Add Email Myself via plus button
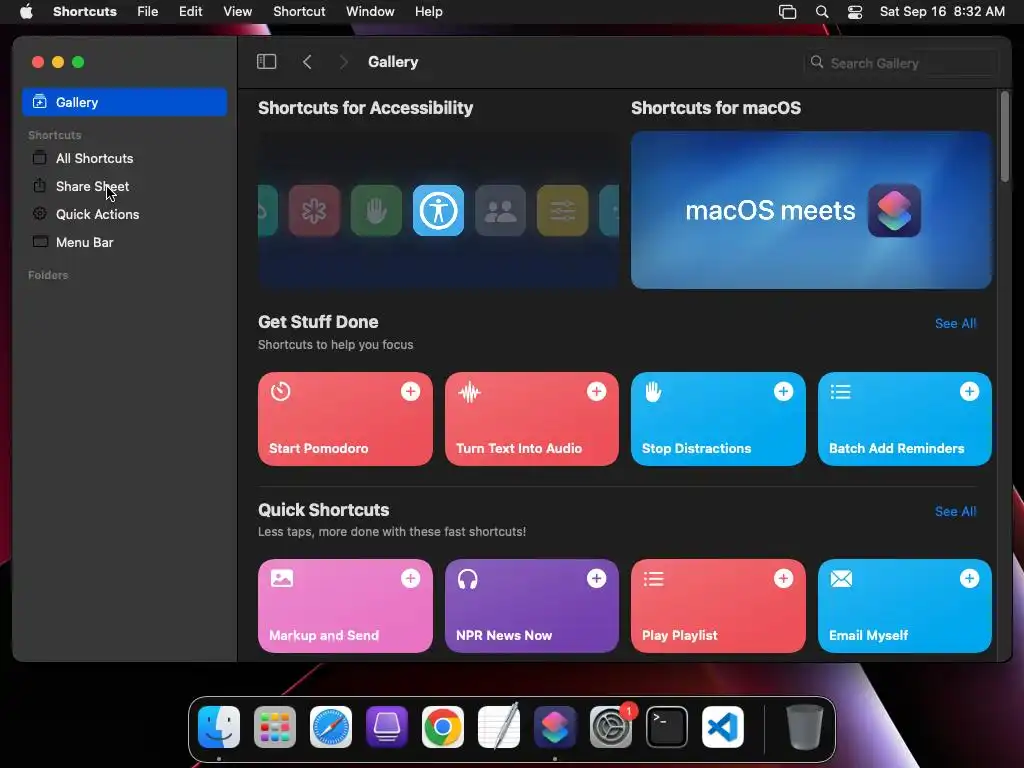 [969, 578]
